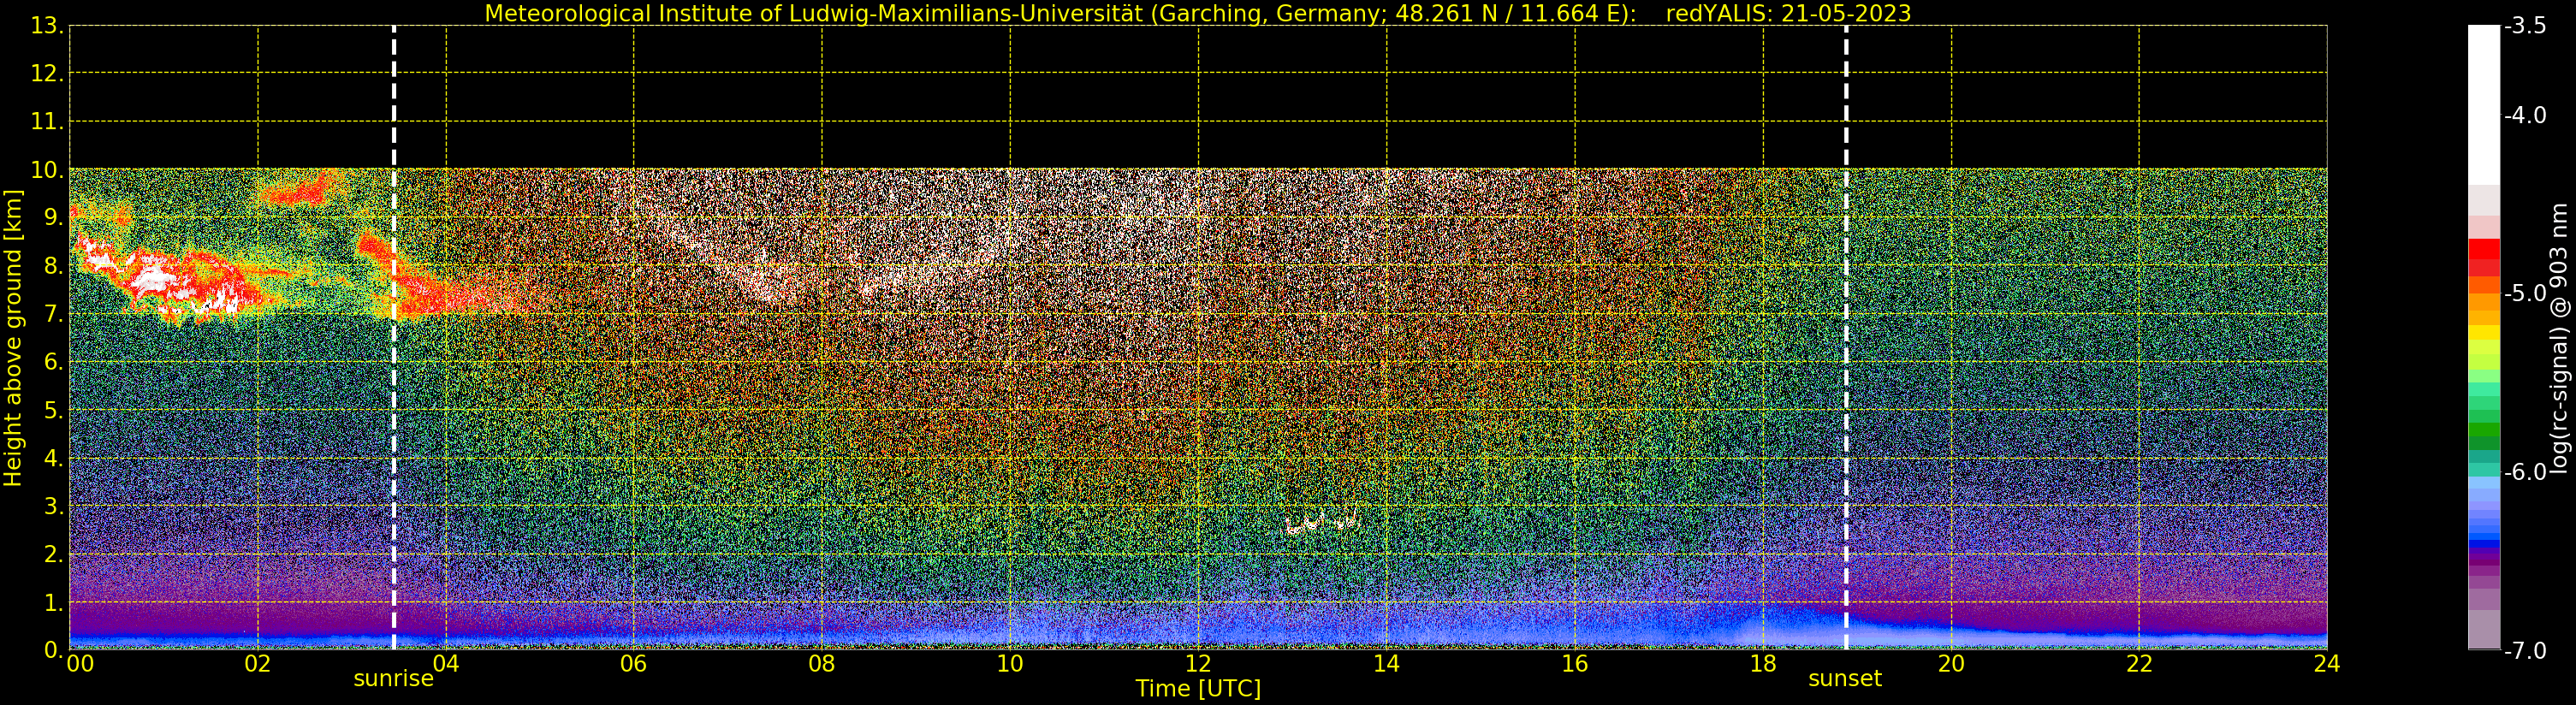This screenshot has height=705, width=2576.
Task: Click the 'Time [UTC]' axis label
Action: click(1198, 689)
